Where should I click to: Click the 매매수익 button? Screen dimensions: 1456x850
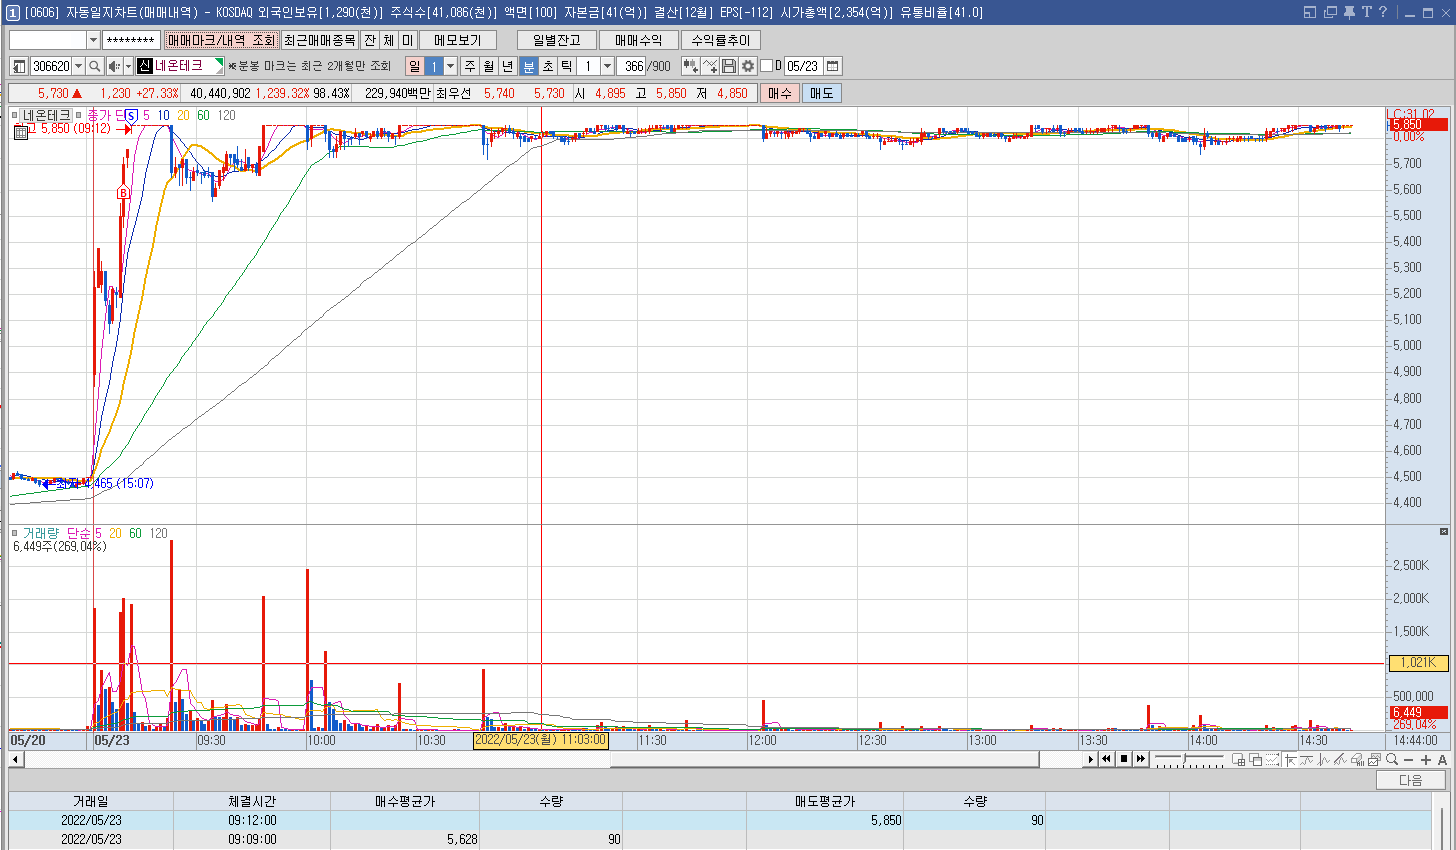click(639, 40)
